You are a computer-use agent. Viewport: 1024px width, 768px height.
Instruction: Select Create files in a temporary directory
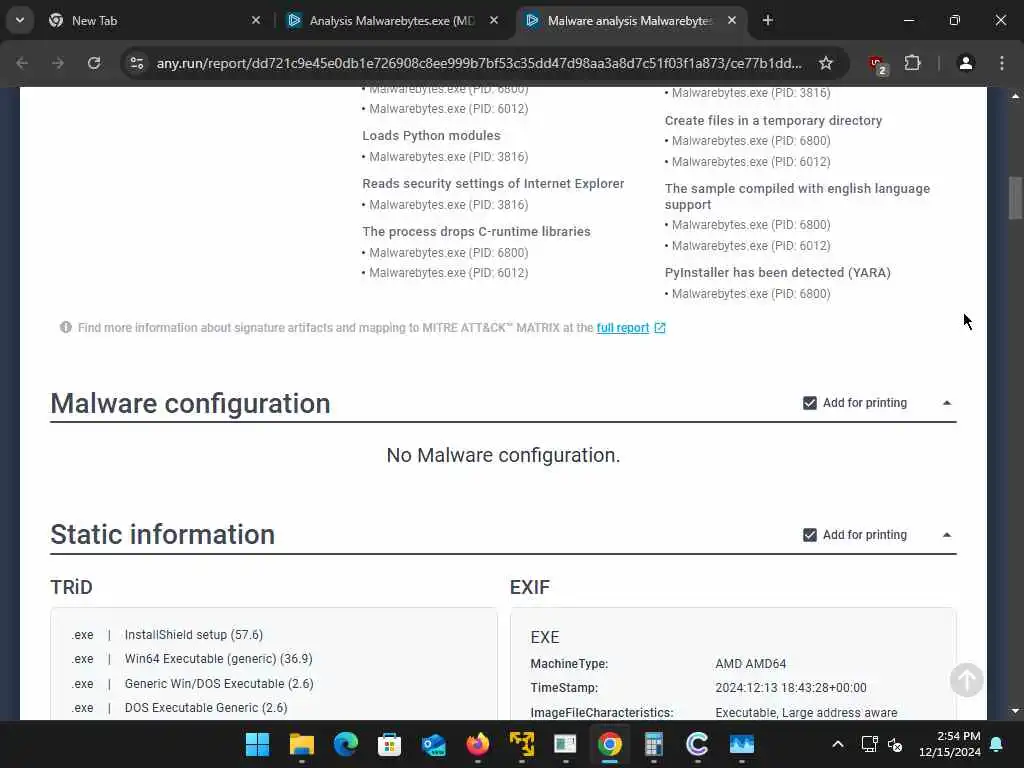click(773, 120)
